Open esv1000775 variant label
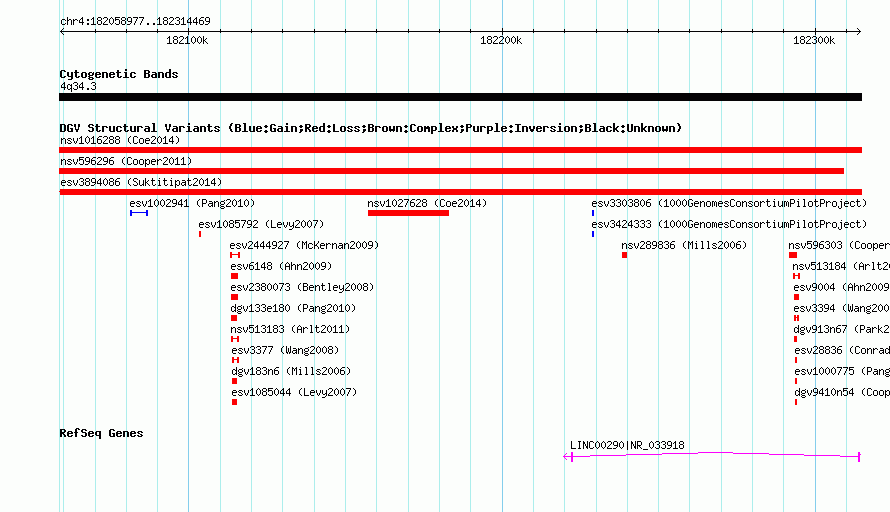Screen dimensions: 890x512 [842, 371]
